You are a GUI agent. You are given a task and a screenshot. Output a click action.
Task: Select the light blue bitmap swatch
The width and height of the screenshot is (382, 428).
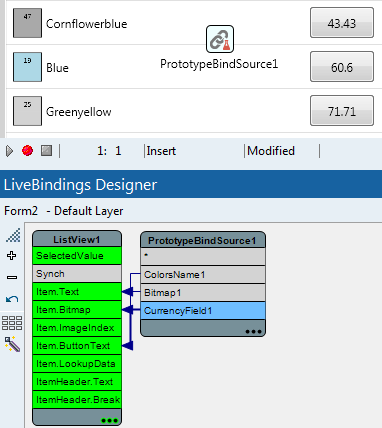pyautogui.click(x=27, y=67)
